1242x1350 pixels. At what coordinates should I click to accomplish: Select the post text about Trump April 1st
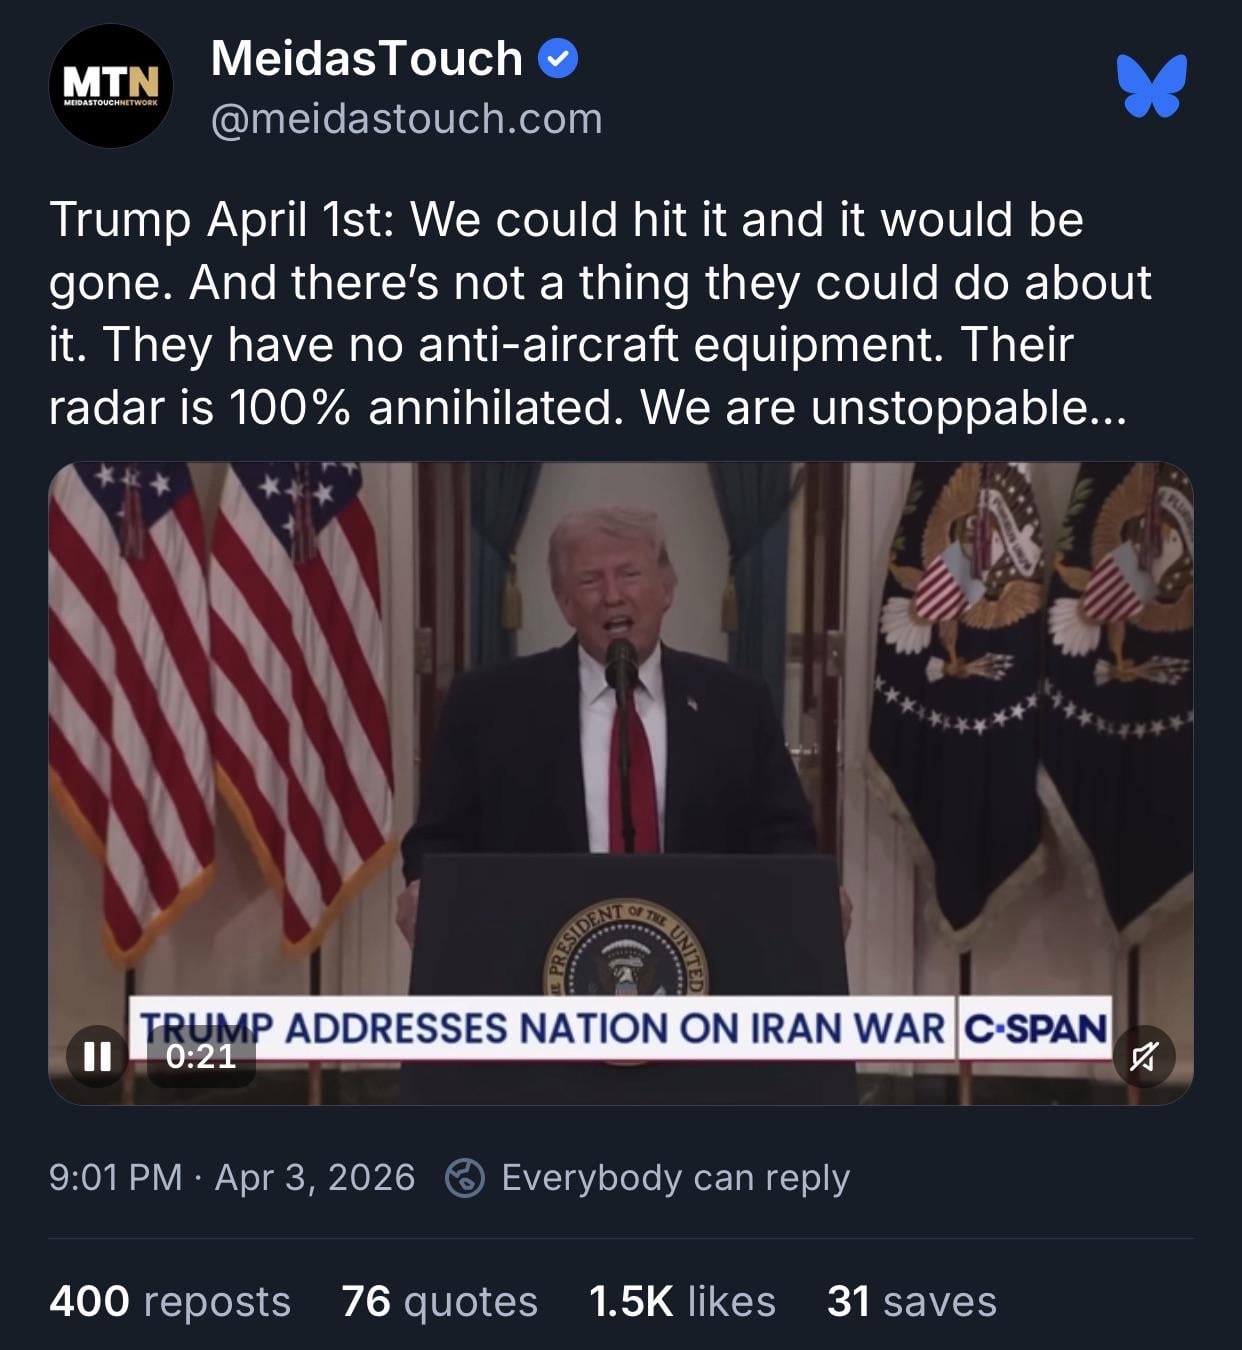[x=600, y=313]
